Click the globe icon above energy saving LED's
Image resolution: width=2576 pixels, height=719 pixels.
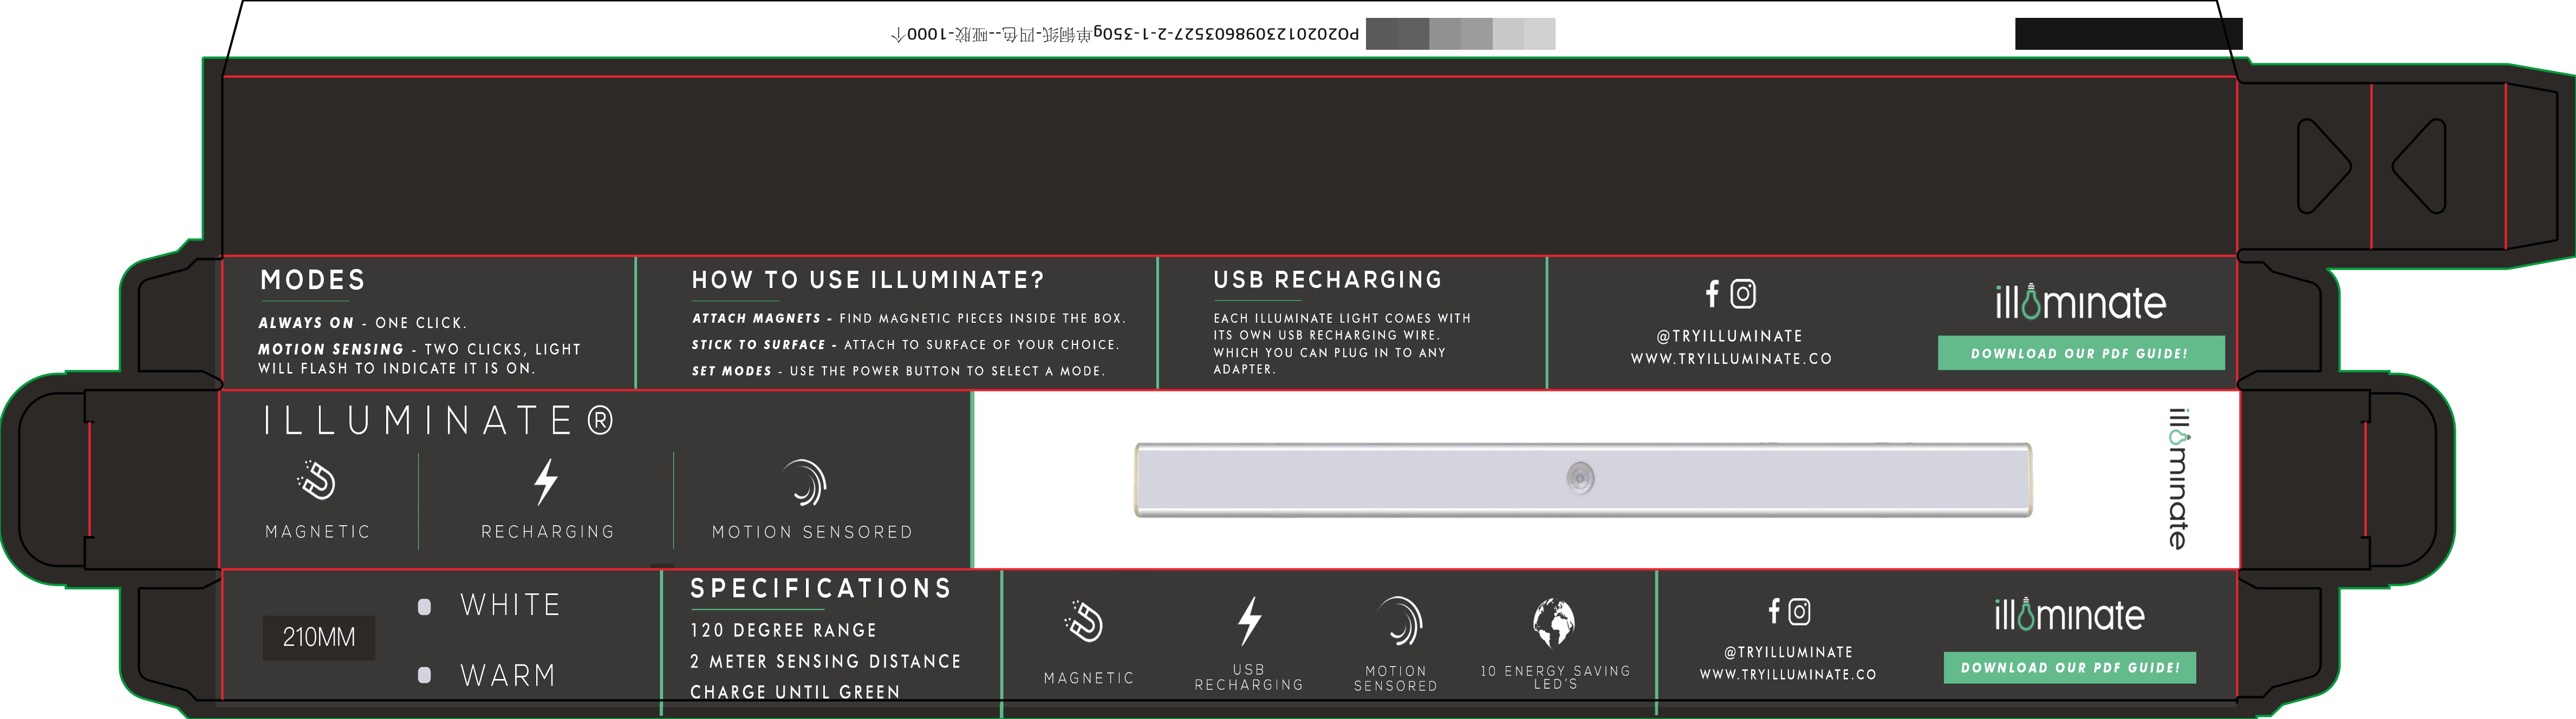(1554, 623)
